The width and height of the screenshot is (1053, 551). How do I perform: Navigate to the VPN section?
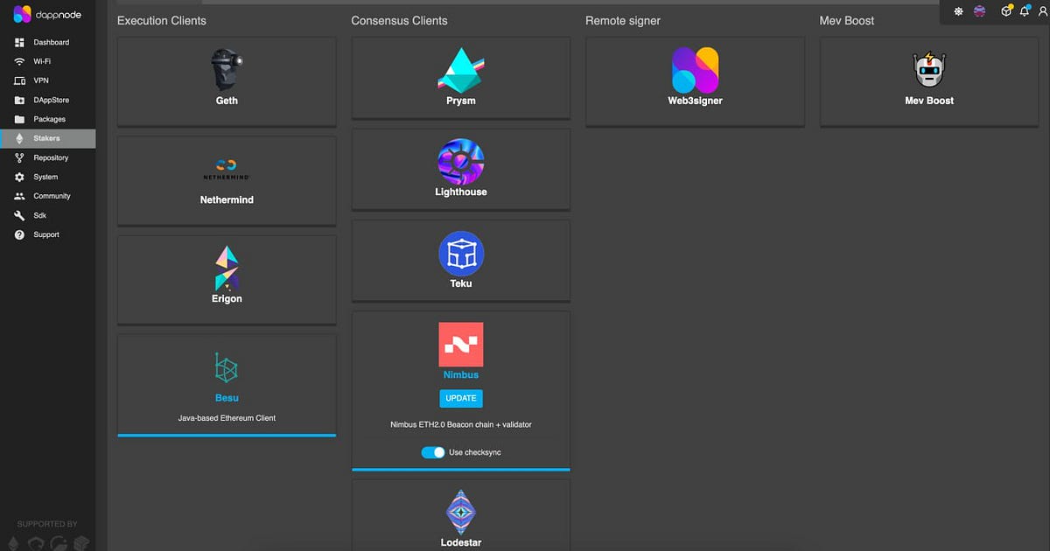(x=41, y=81)
